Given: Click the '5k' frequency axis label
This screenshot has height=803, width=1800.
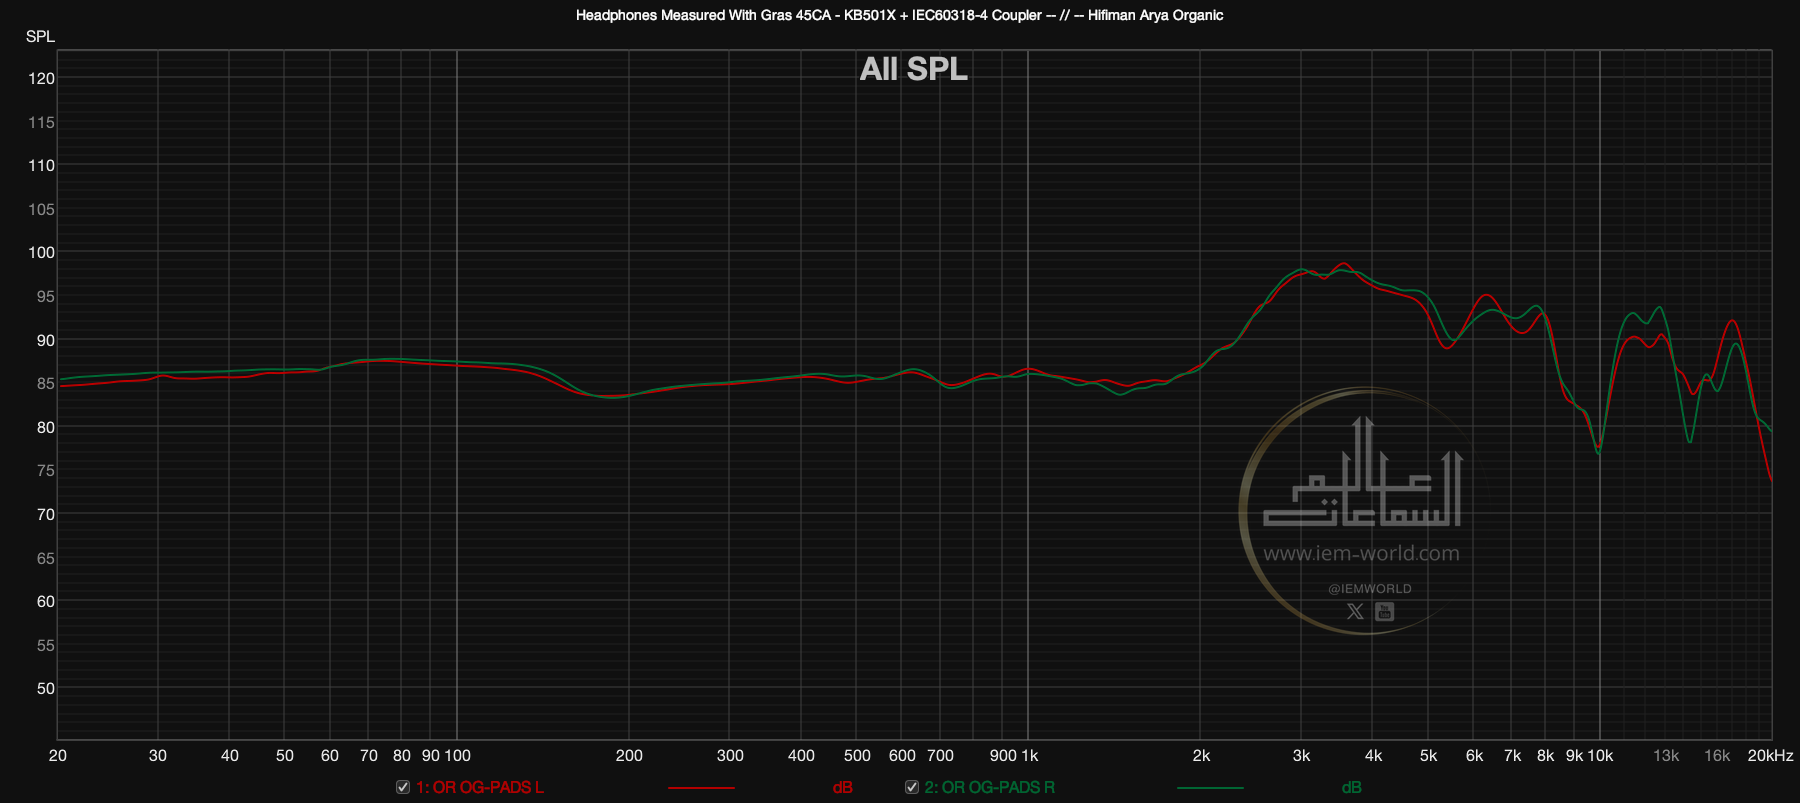Looking at the screenshot, I should point(1428,755).
